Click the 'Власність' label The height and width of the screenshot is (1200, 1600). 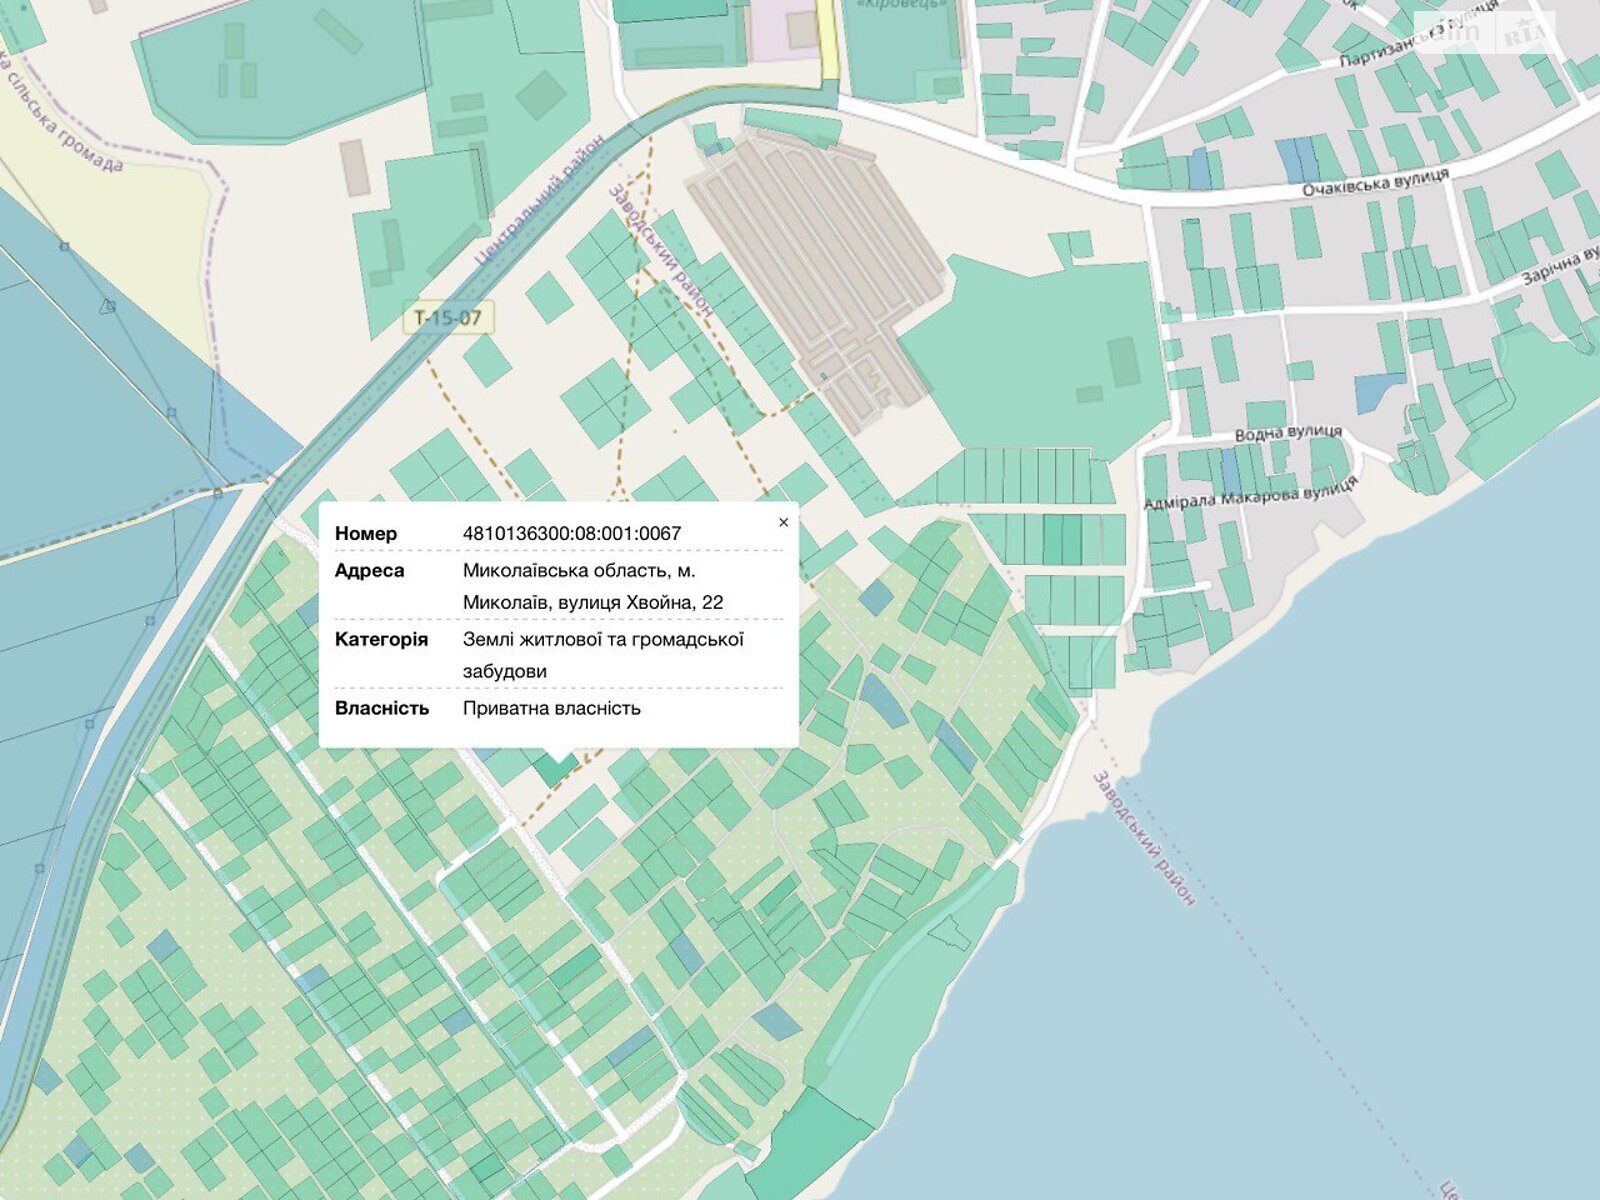[x=382, y=708]
